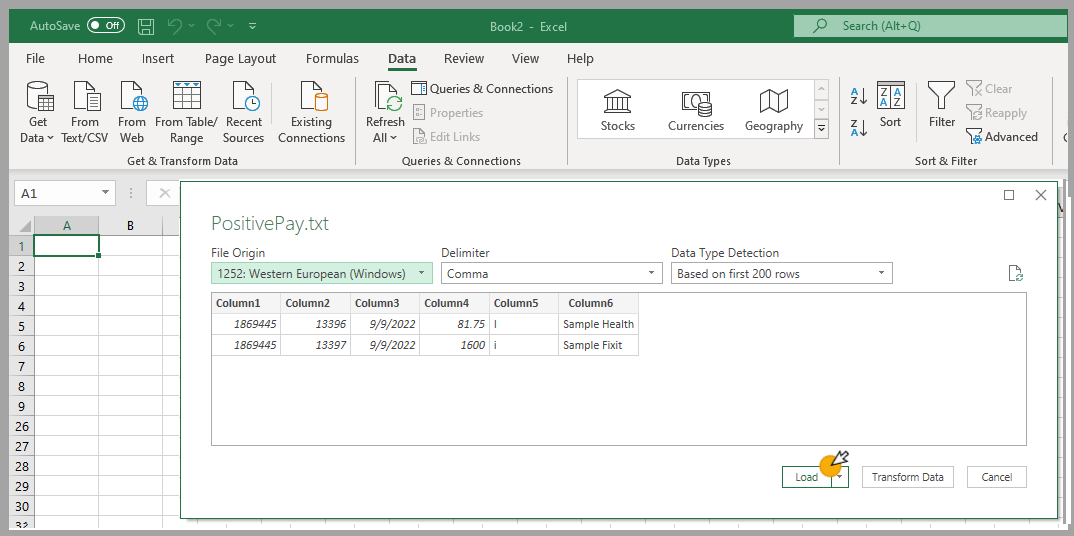
Task: Open the Formulas tab
Action: tap(332, 59)
